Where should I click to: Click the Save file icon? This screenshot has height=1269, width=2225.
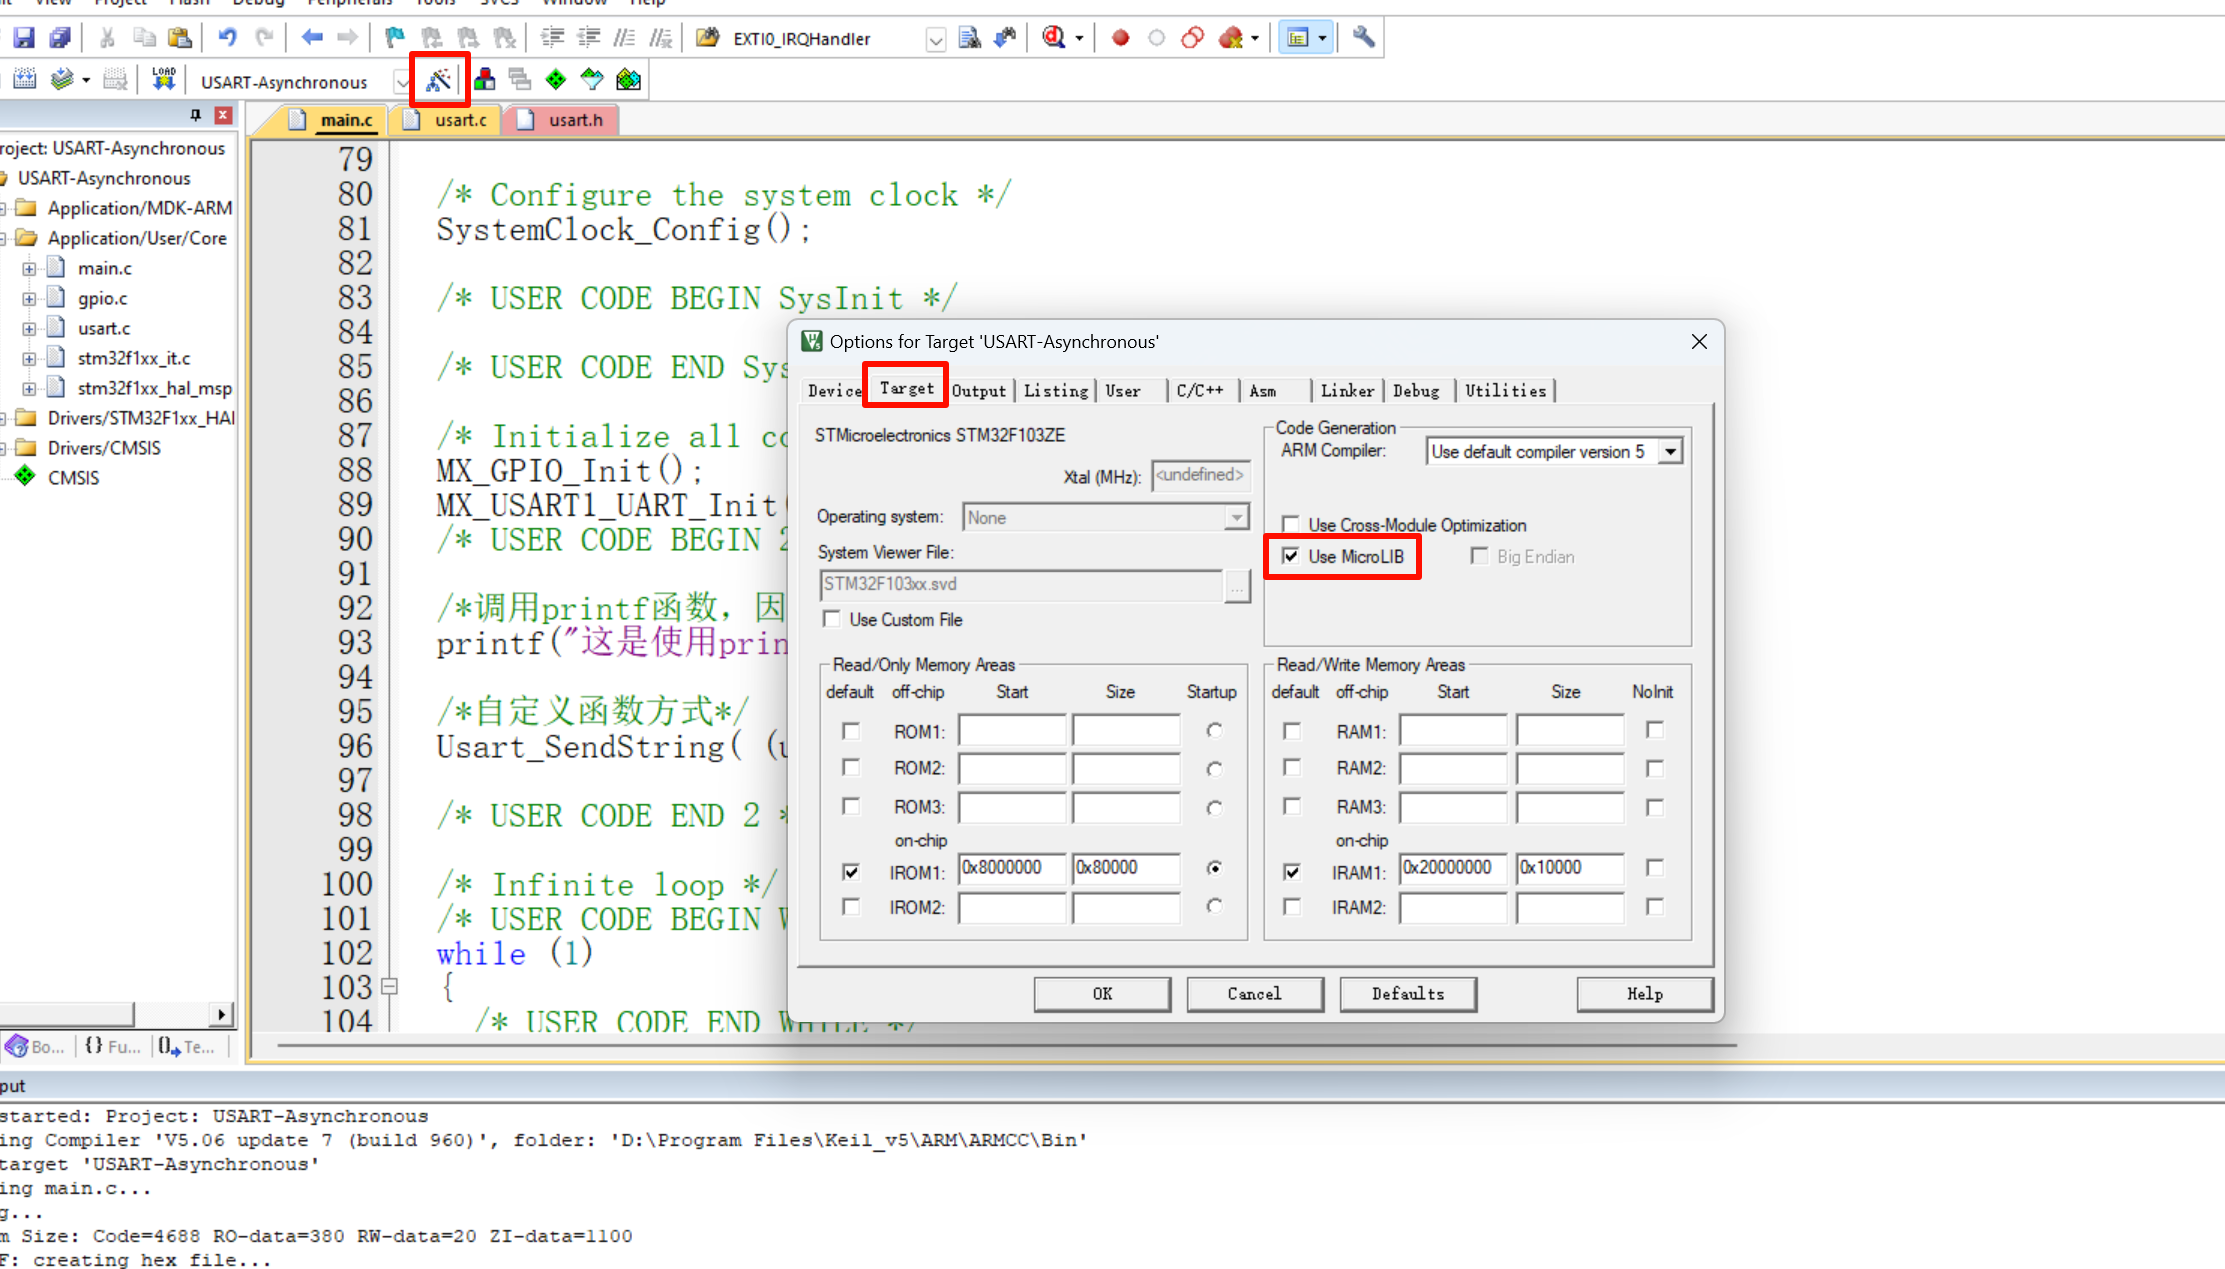pos(23,38)
